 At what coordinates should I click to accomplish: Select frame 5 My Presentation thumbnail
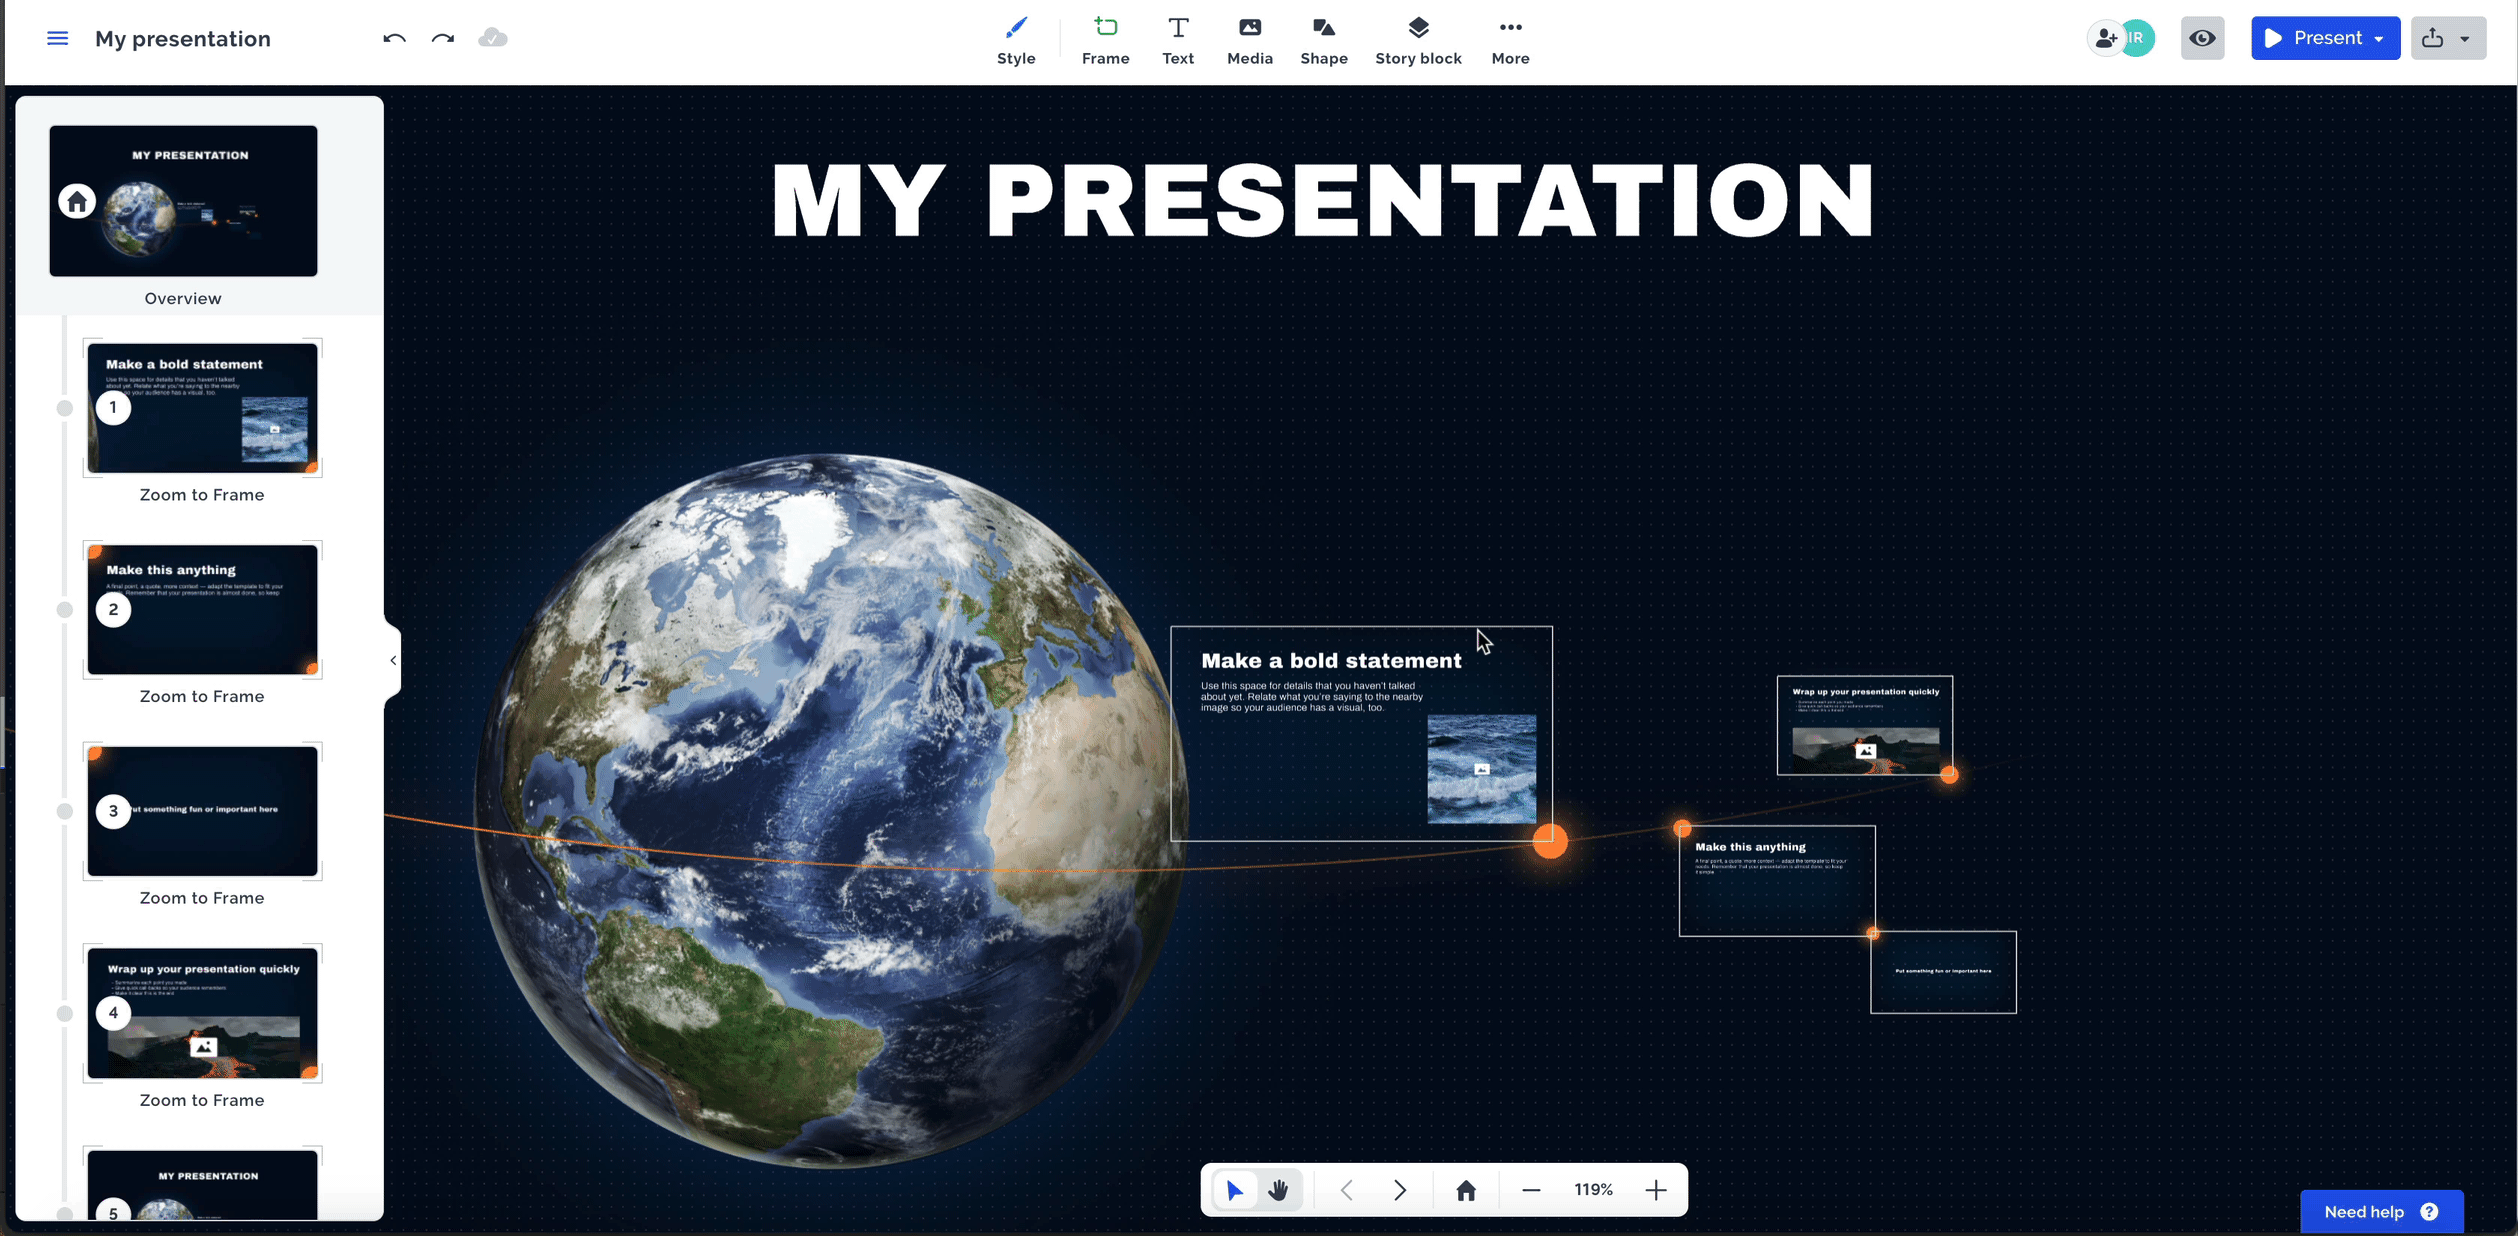pyautogui.click(x=202, y=1185)
